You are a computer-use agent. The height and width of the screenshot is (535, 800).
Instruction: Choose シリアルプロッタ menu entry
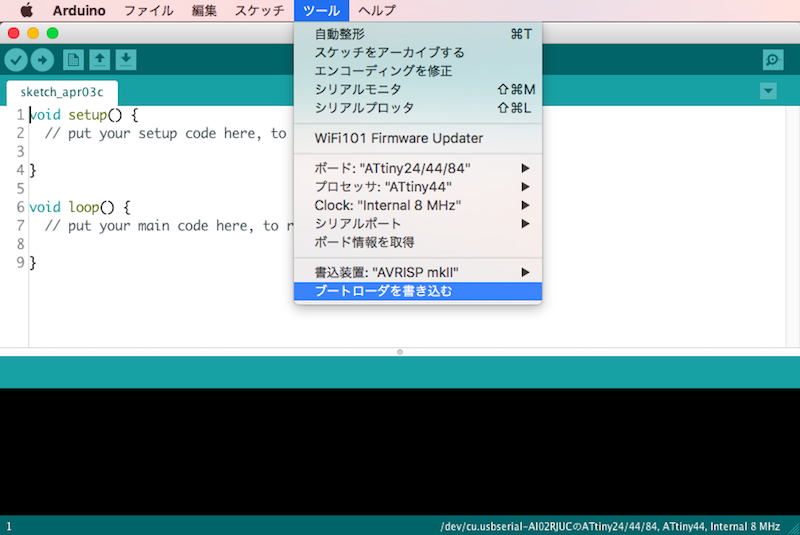[418, 108]
